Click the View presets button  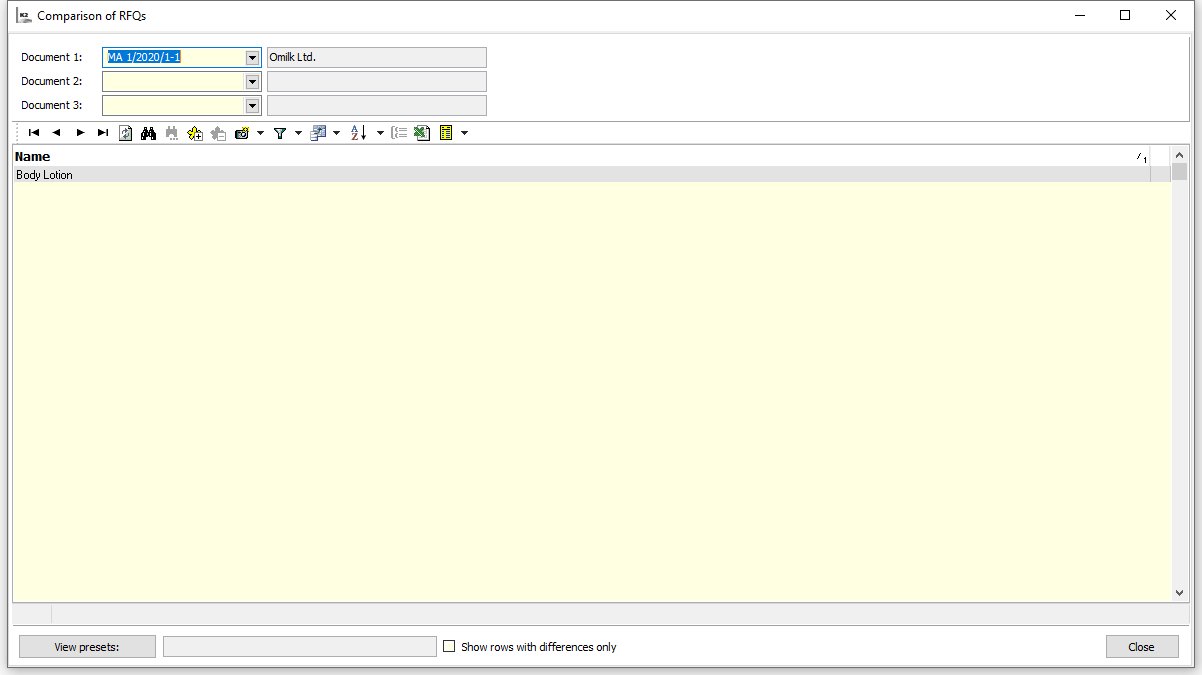point(87,647)
